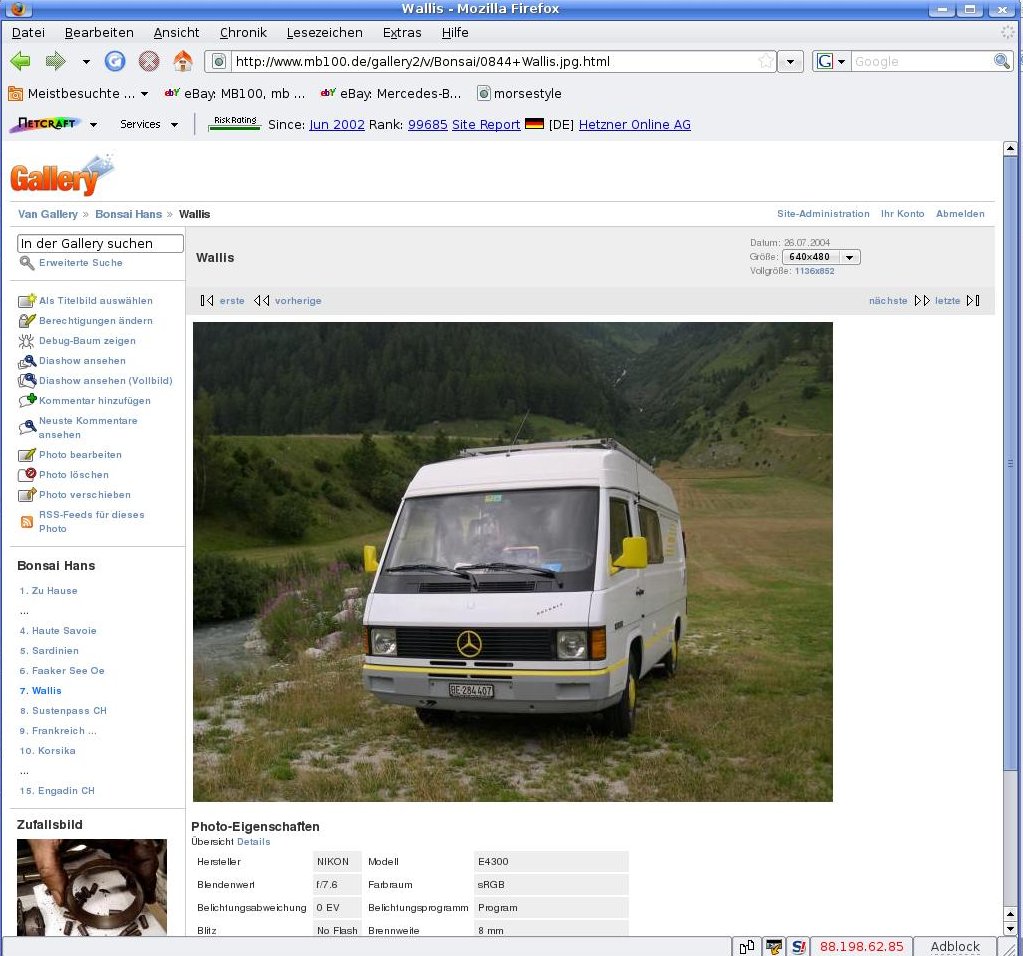Click the stop loading icon

click(x=149, y=61)
